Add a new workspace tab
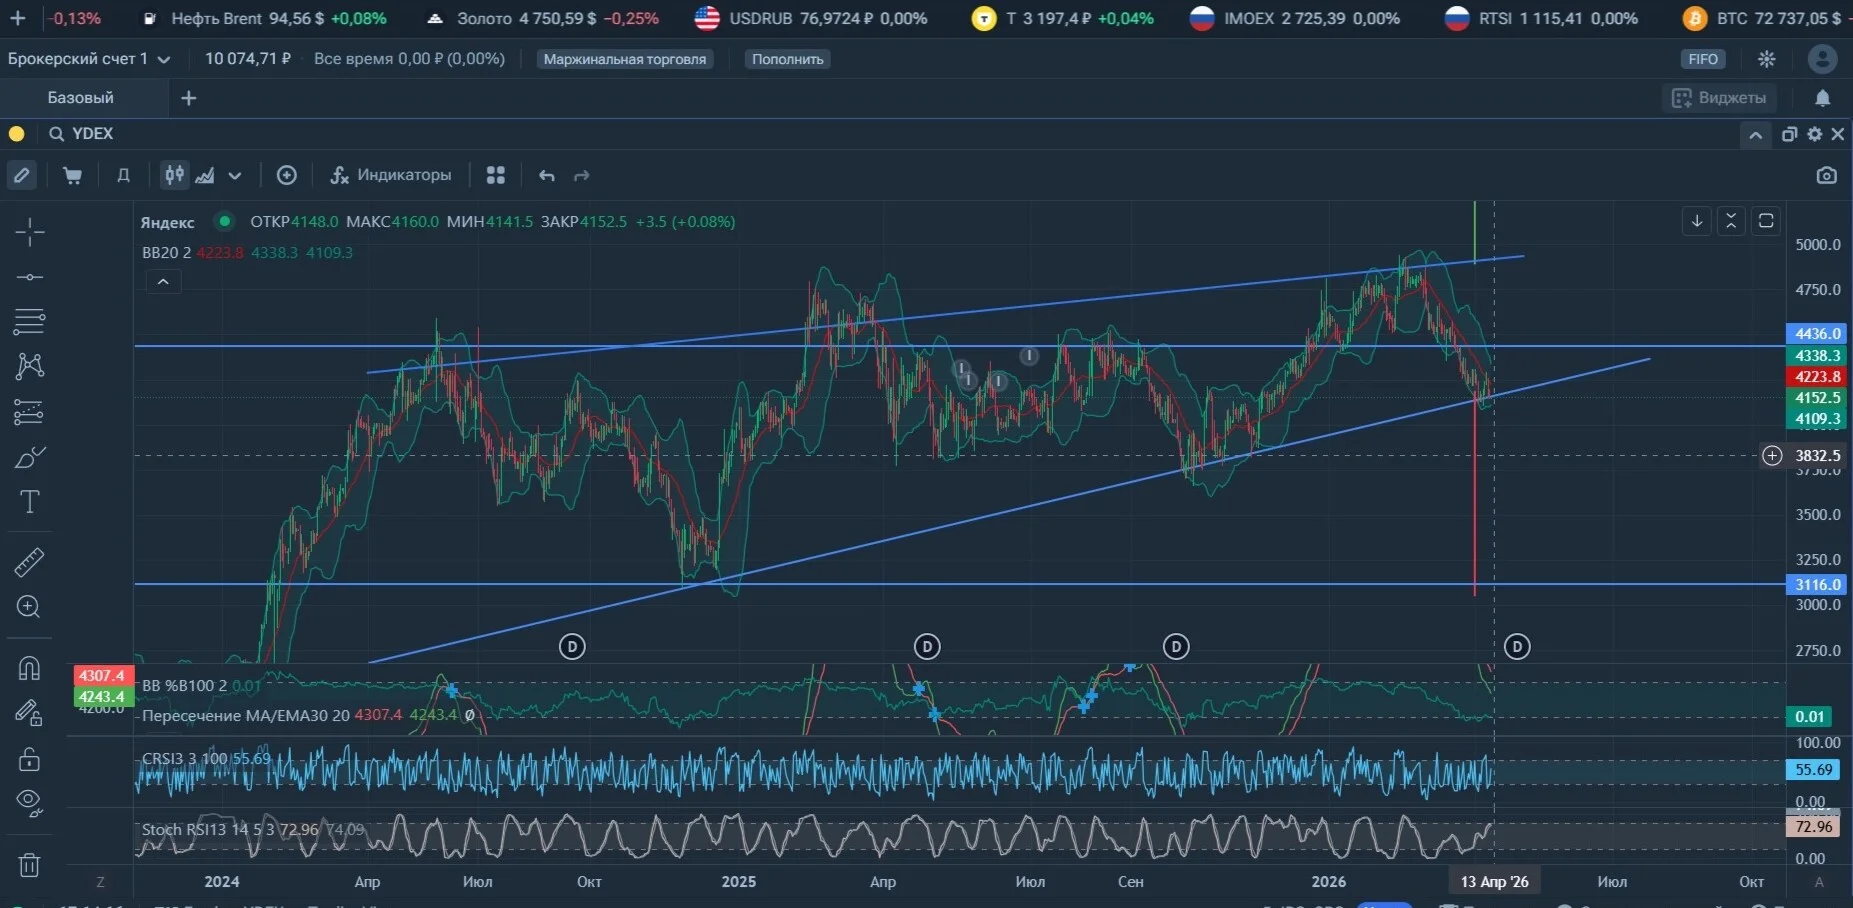Screen dimensions: 1853x908 coord(189,98)
